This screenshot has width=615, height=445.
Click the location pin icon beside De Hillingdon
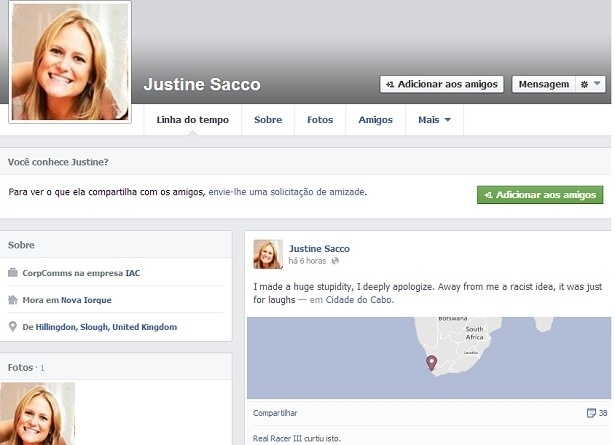point(13,327)
